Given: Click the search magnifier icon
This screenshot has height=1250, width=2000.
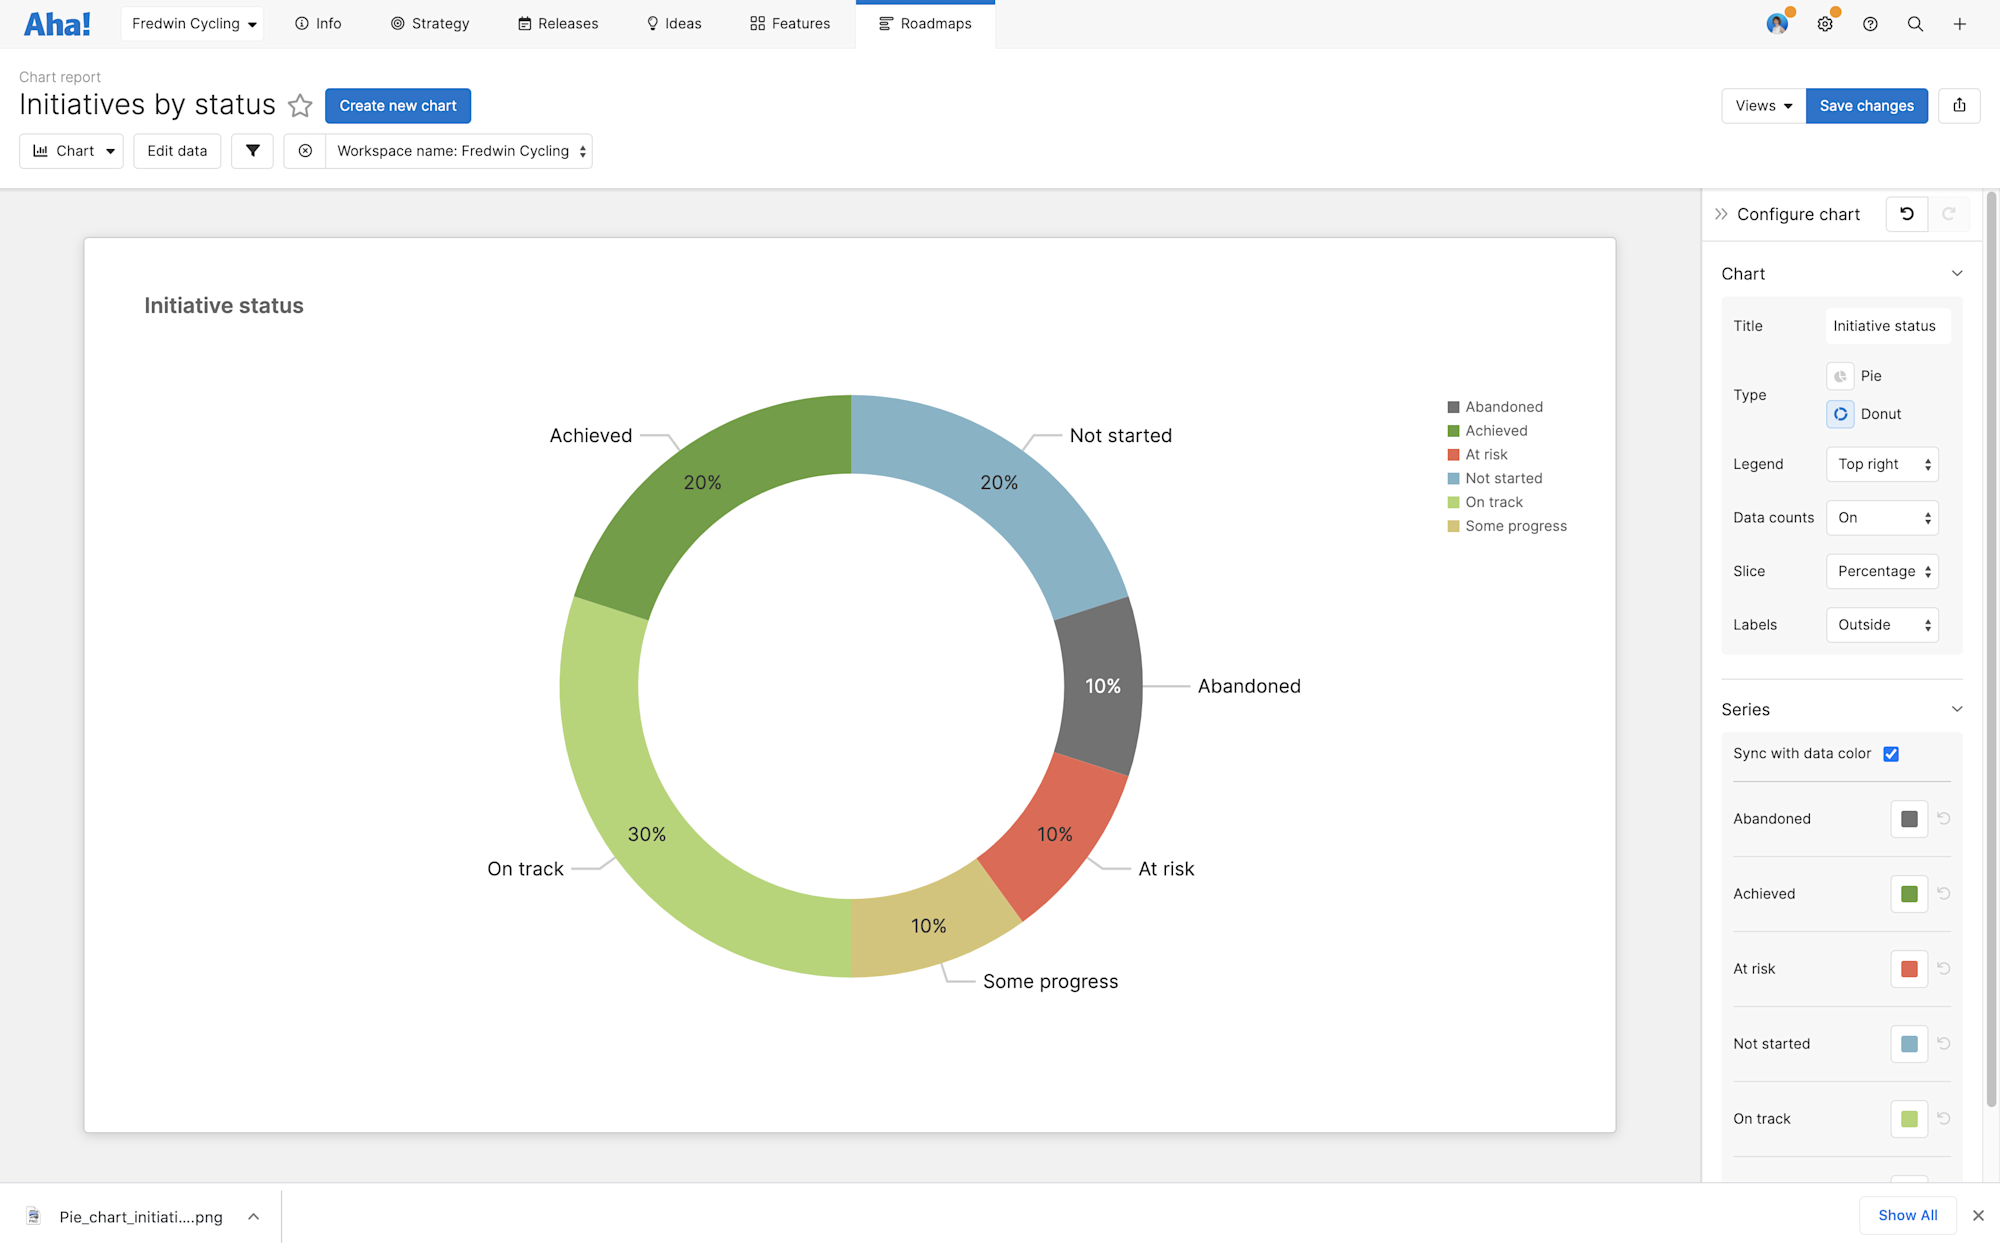Looking at the screenshot, I should pos(1915,24).
